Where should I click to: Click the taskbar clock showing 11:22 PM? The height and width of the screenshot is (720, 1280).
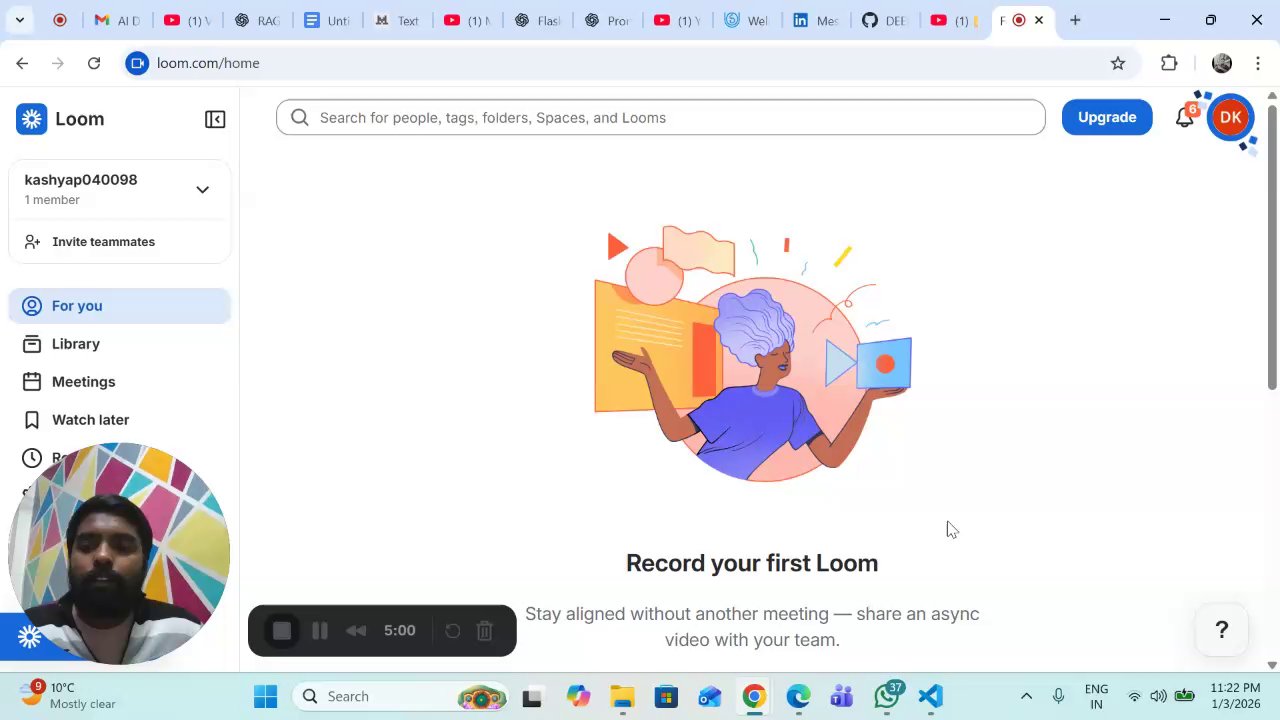click(x=1235, y=696)
